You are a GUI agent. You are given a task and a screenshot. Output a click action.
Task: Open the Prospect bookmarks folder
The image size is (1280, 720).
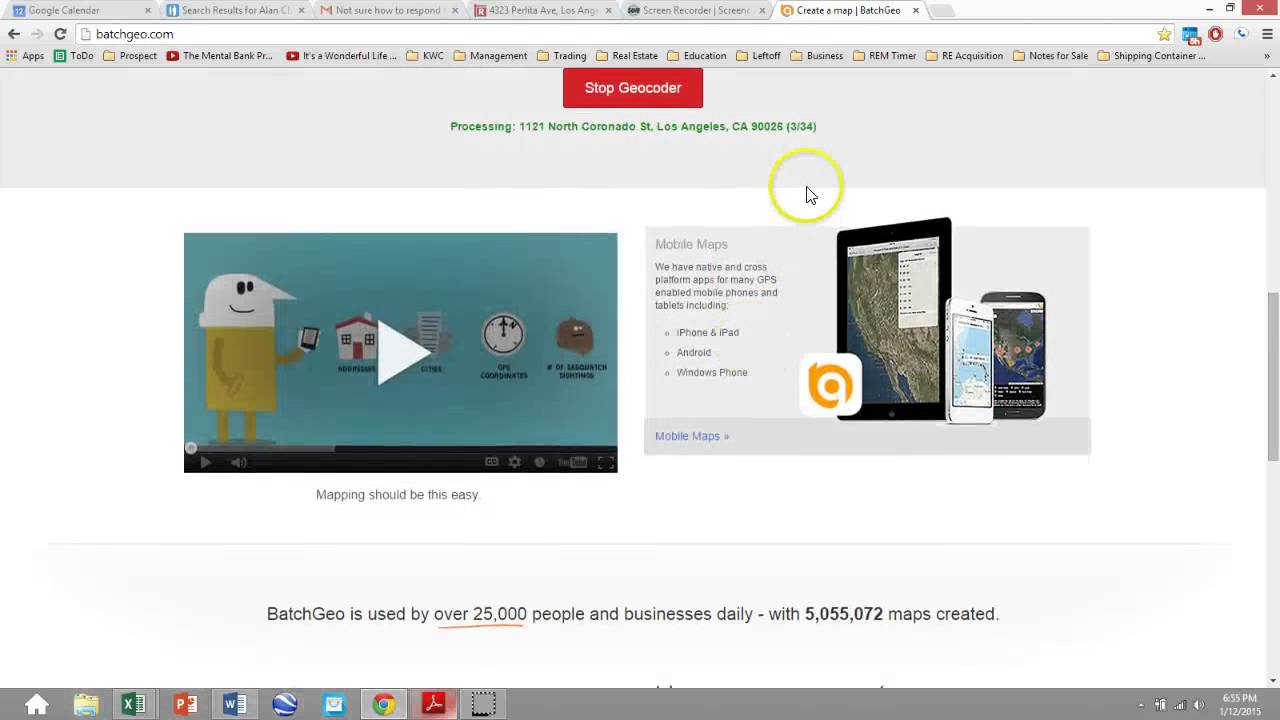coord(130,56)
